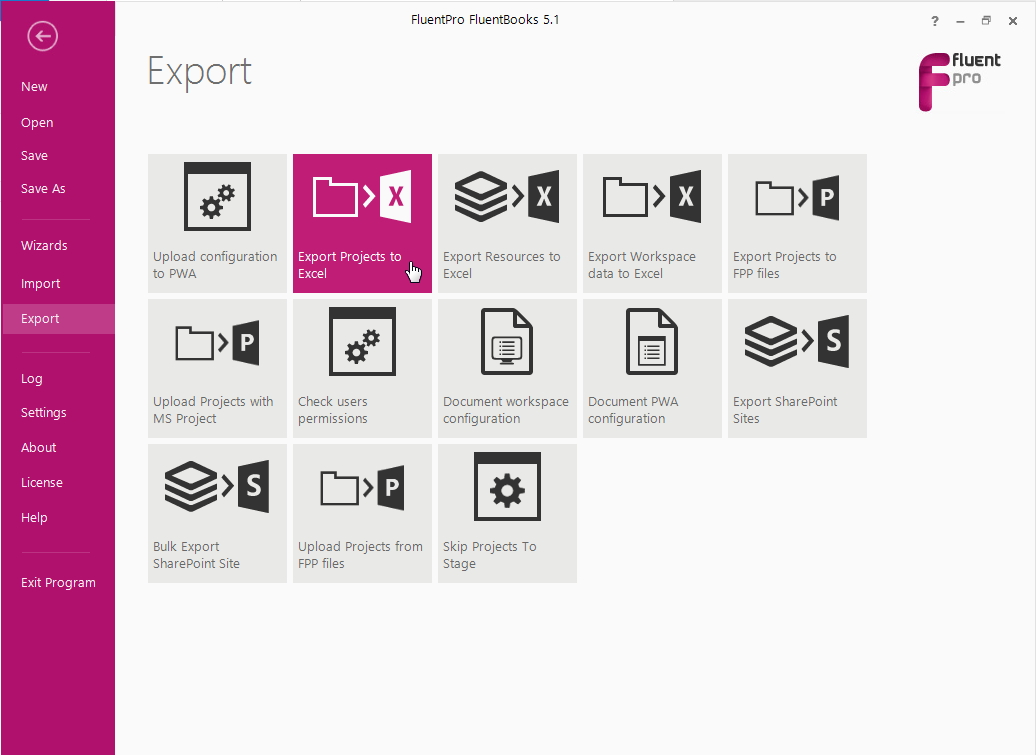The width and height of the screenshot is (1036, 755).
Task: Choose Open in the sidebar
Action: [x=37, y=122]
